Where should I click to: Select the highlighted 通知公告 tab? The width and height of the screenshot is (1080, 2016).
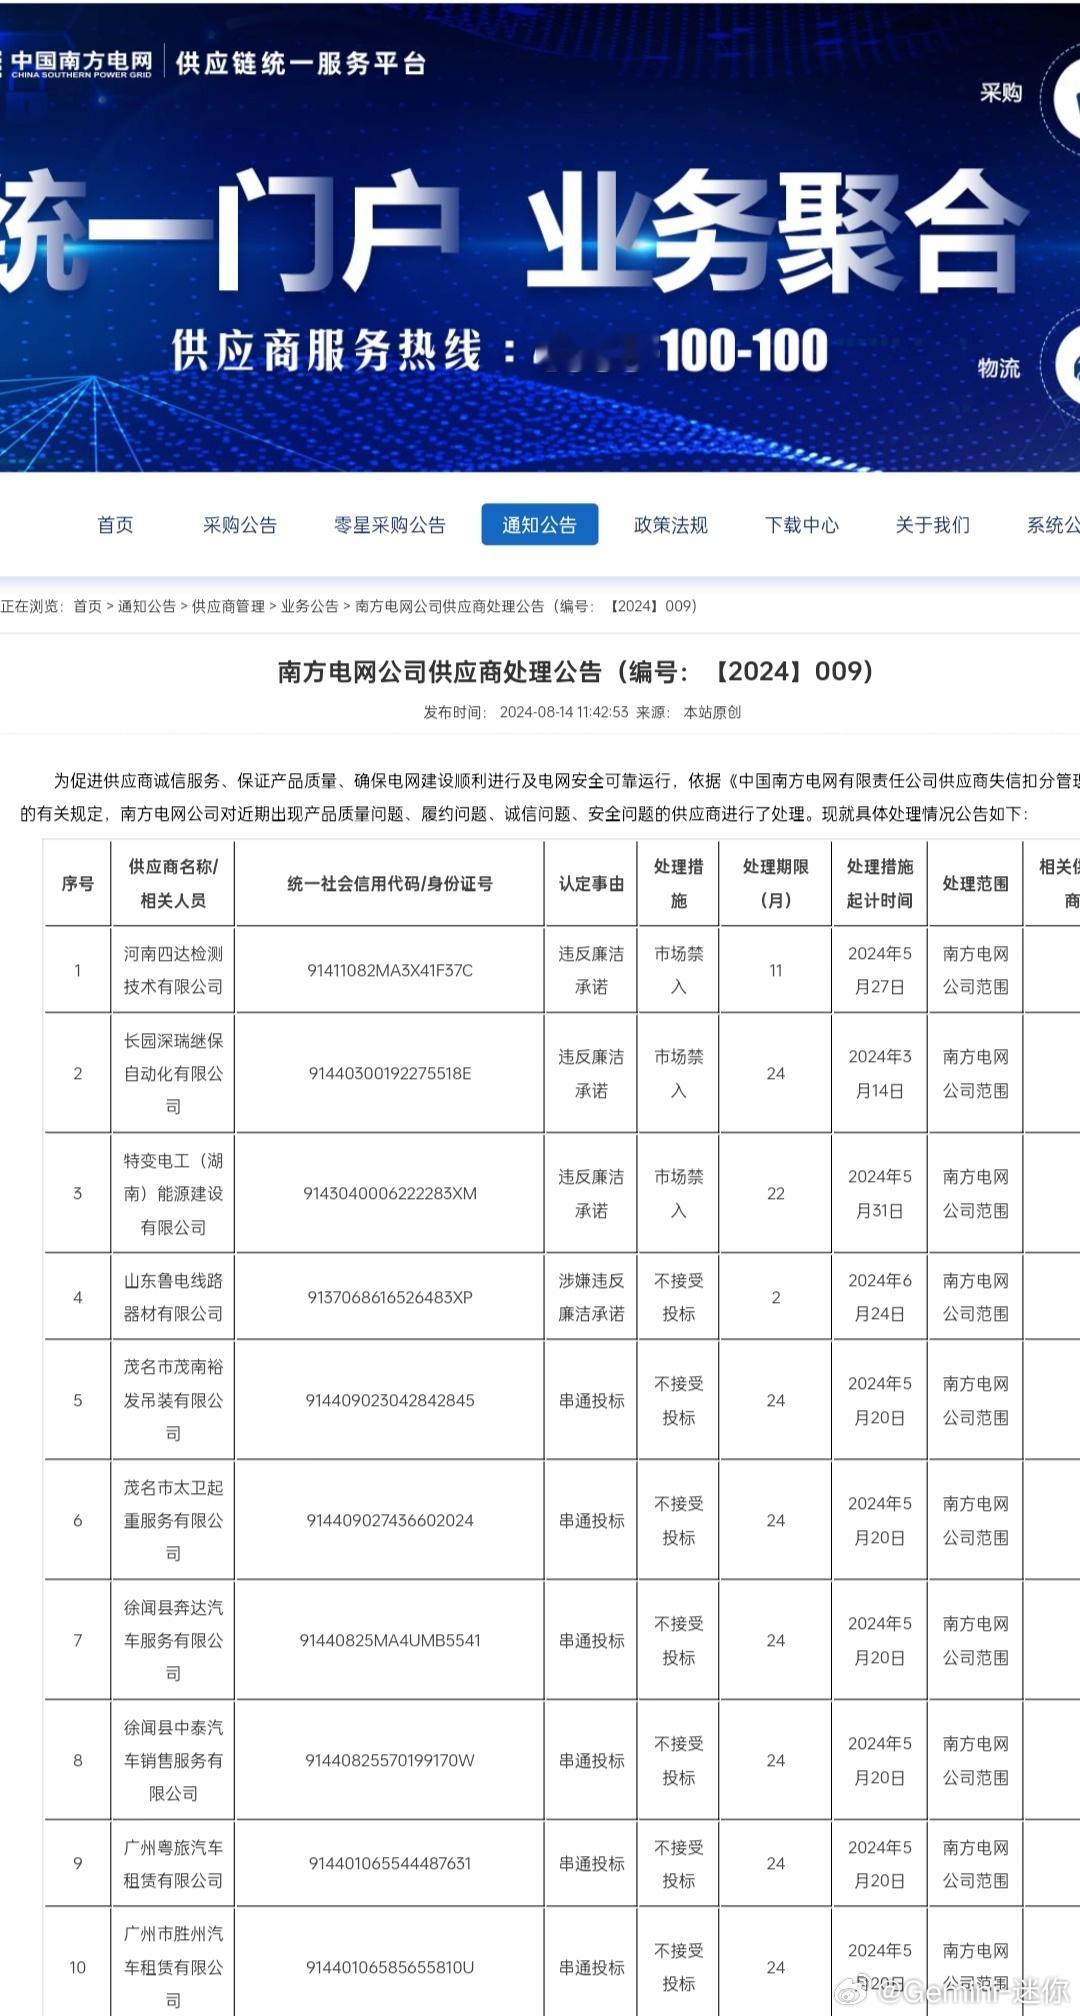pyautogui.click(x=540, y=524)
